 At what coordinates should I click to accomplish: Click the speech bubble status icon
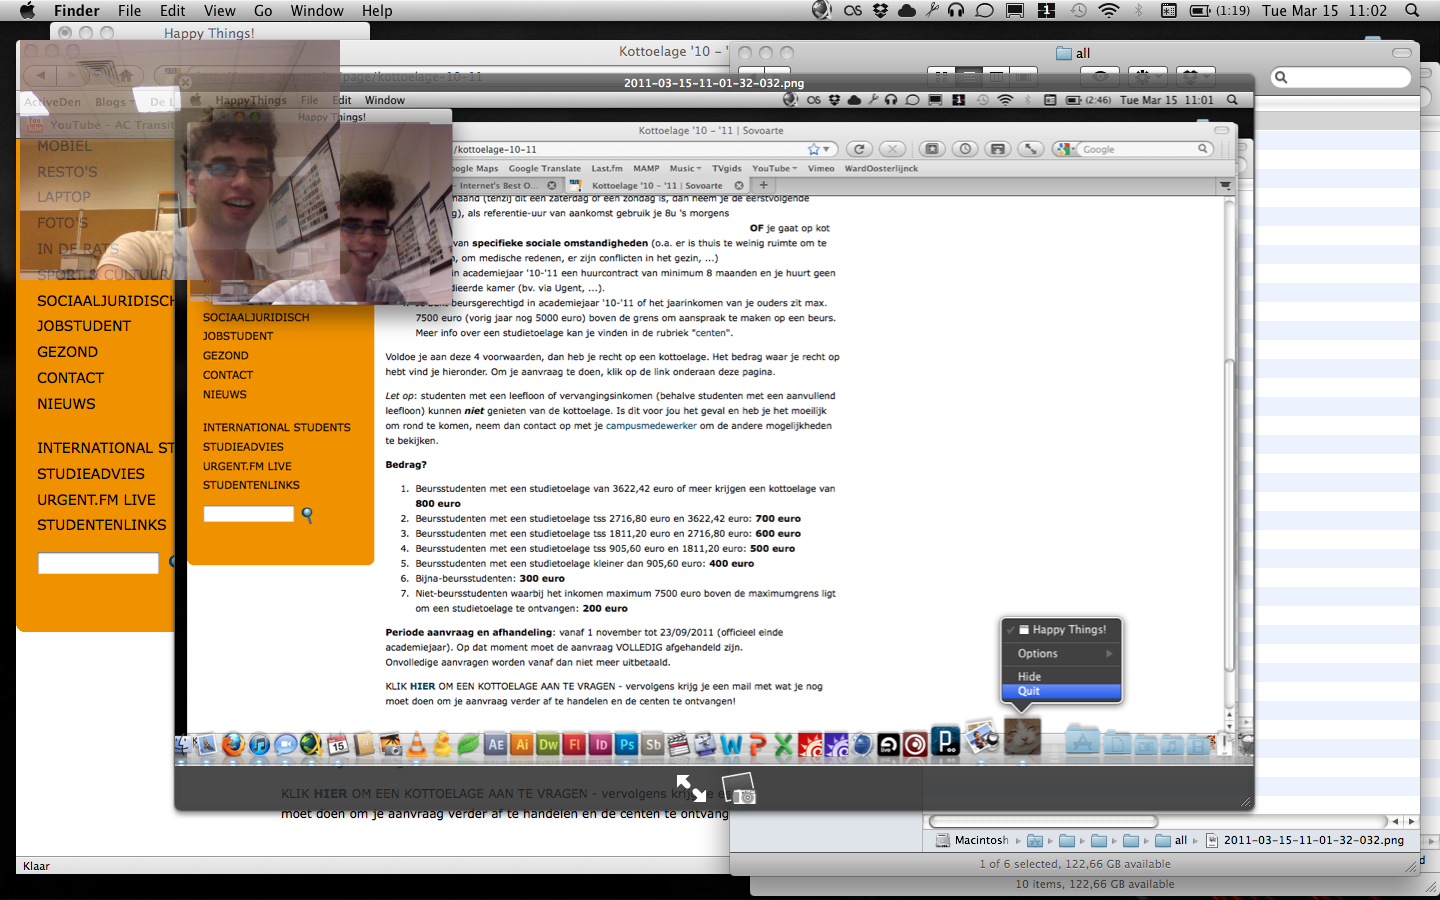pyautogui.click(x=985, y=11)
